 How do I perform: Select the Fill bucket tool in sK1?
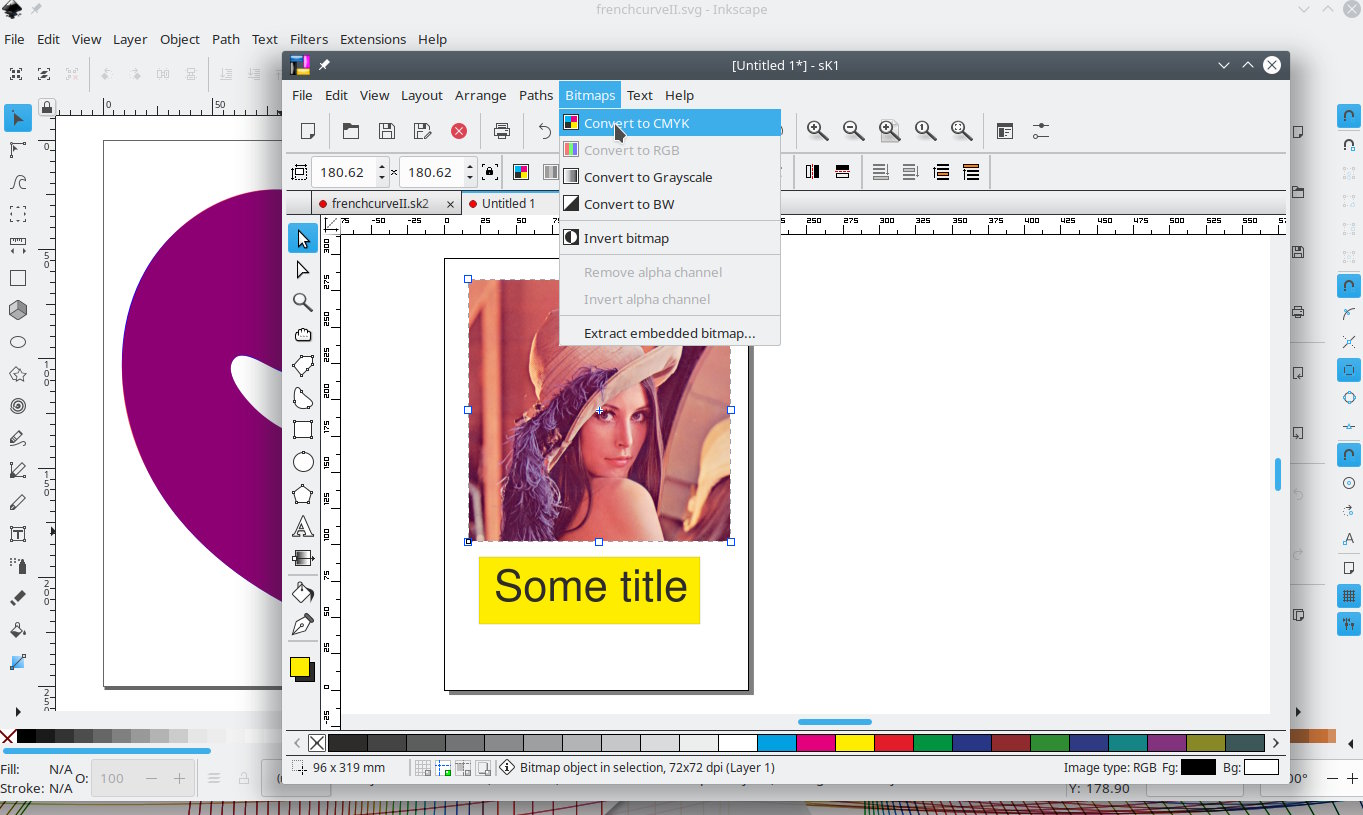point(302,593)
